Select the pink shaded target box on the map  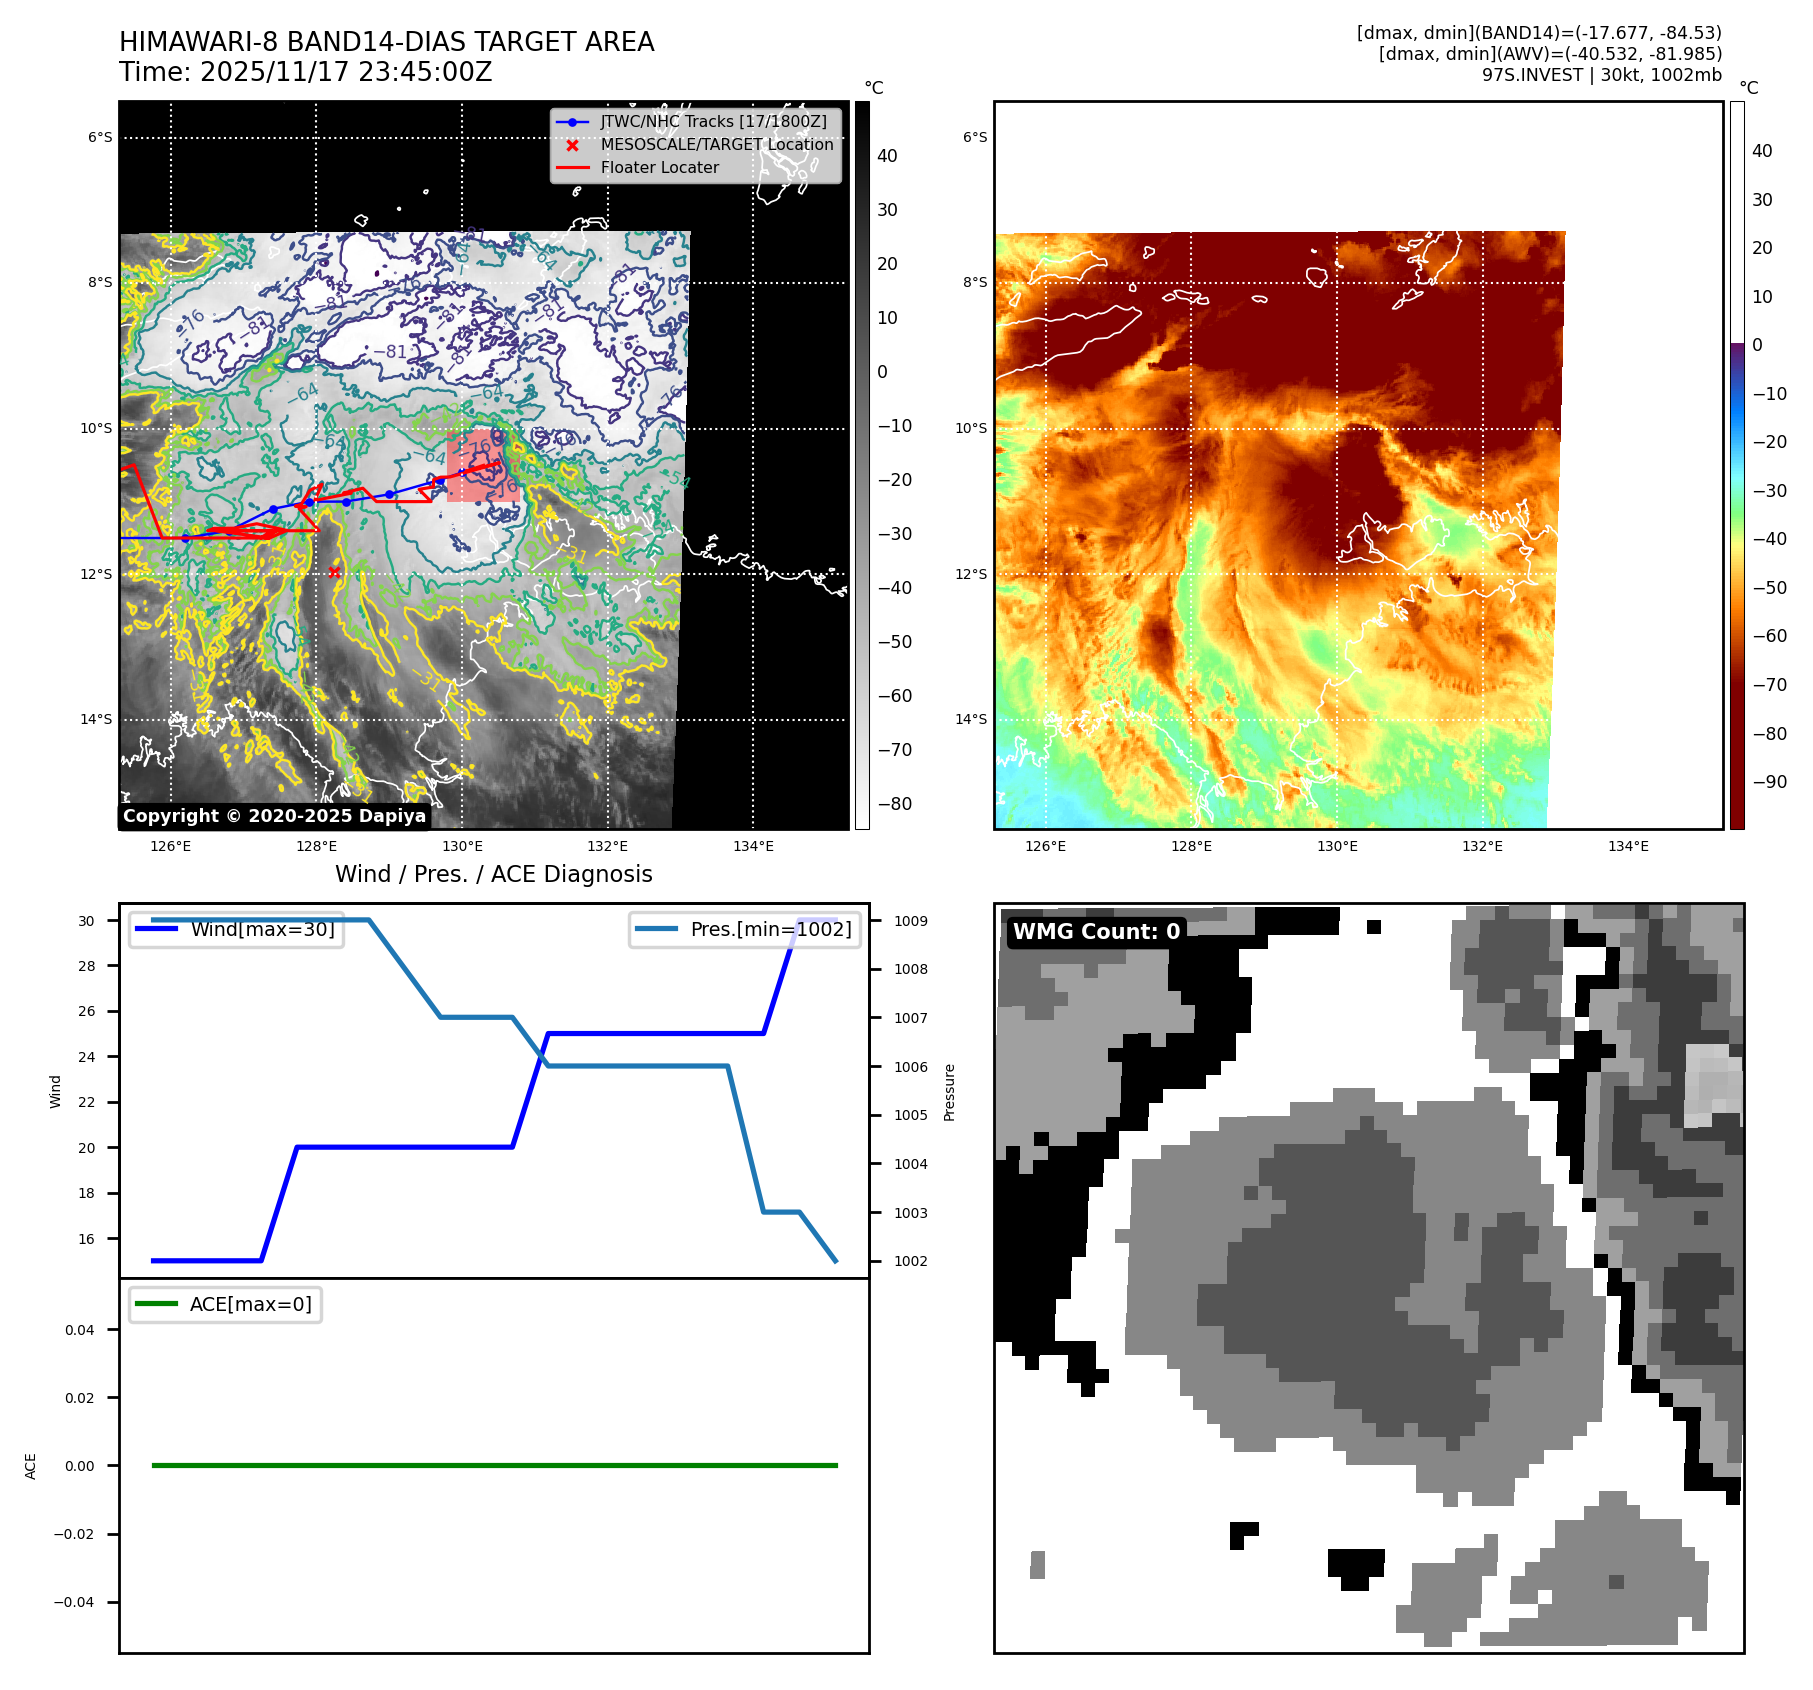pos(475,465)
